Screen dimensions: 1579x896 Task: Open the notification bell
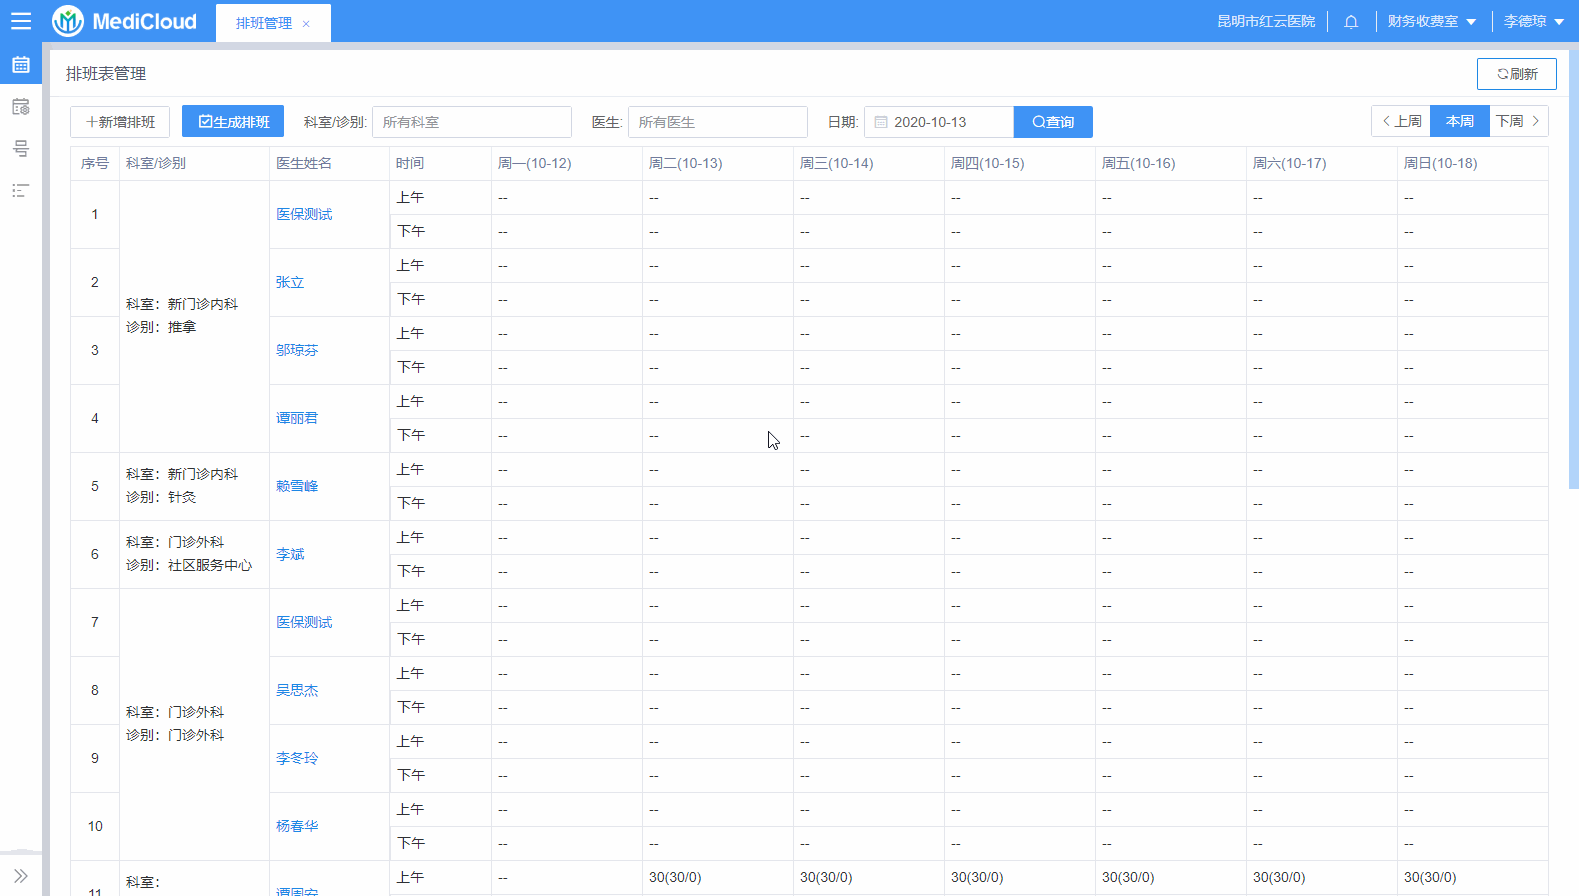coord(1351,22)
